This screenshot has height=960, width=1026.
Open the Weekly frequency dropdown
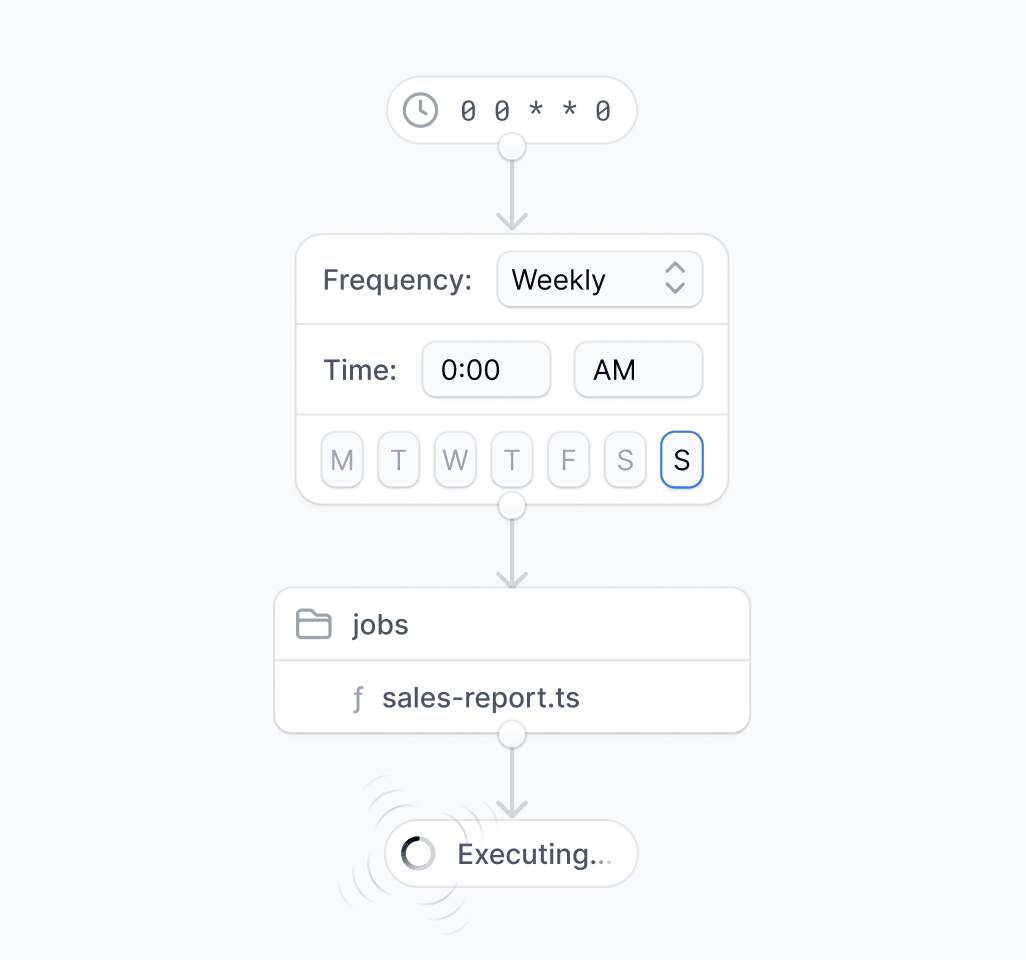(x=600, y=279)
